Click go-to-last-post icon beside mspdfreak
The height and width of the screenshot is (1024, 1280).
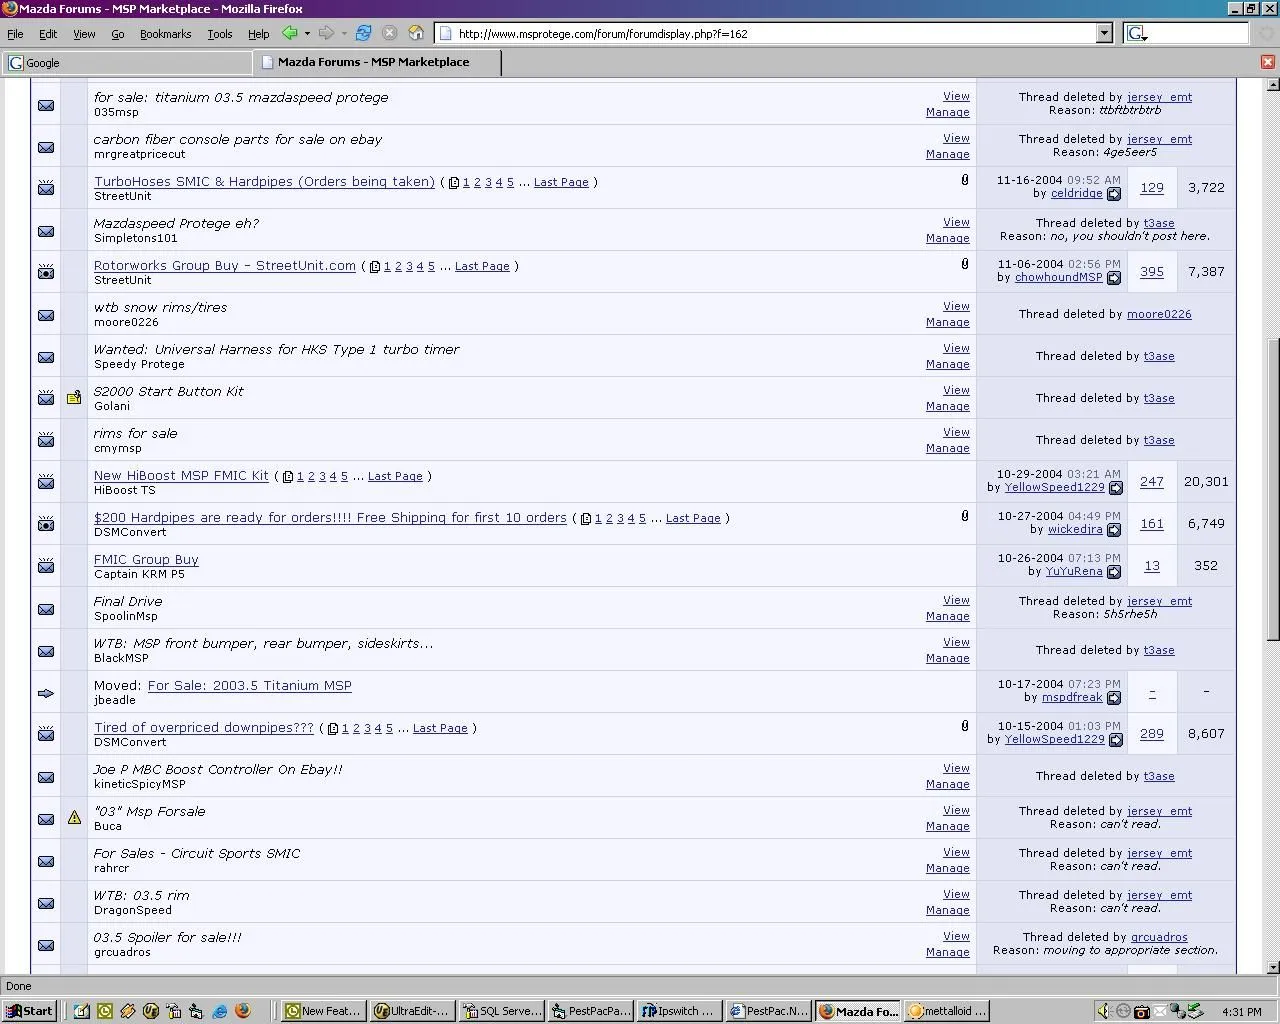tap(1114, 698)
